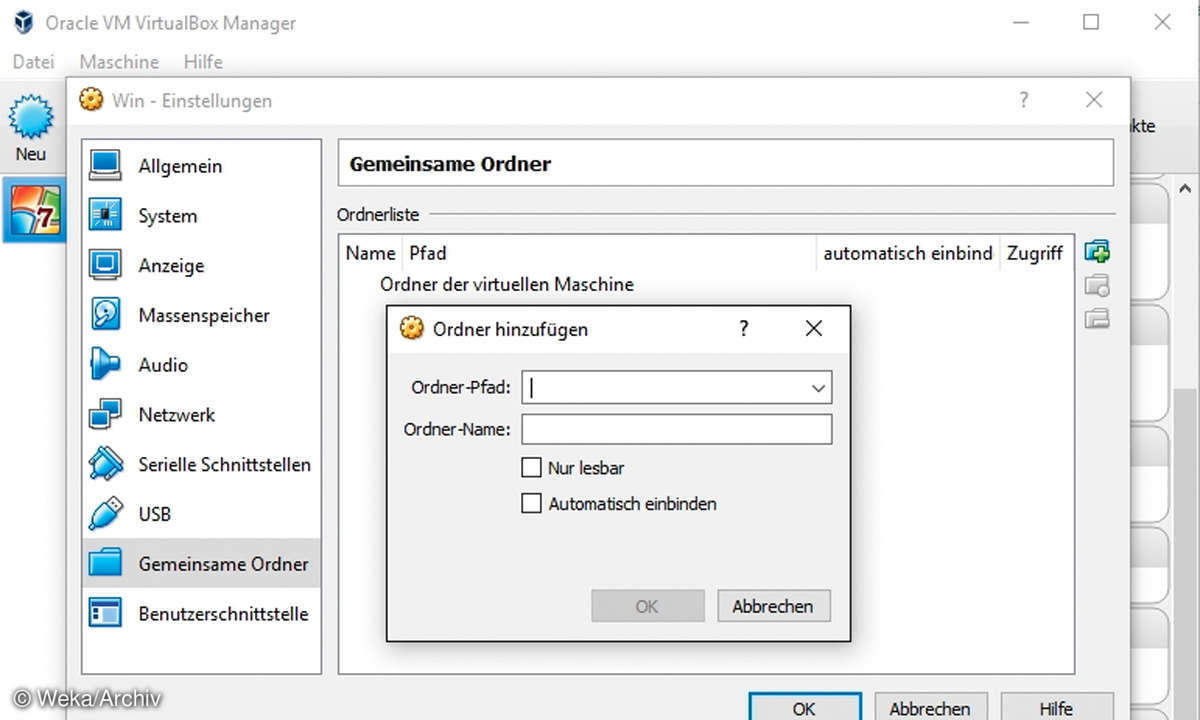Click the Ordner-Name input field
This screenshot has height=720, width=1200.
[x=677, y=430]
